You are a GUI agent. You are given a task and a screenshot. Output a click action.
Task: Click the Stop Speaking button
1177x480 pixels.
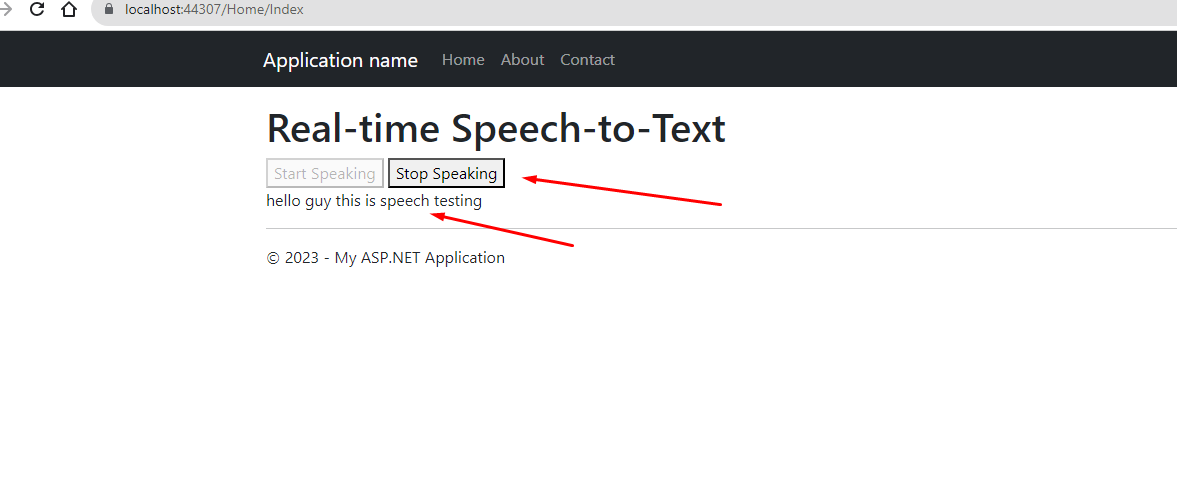447,174
